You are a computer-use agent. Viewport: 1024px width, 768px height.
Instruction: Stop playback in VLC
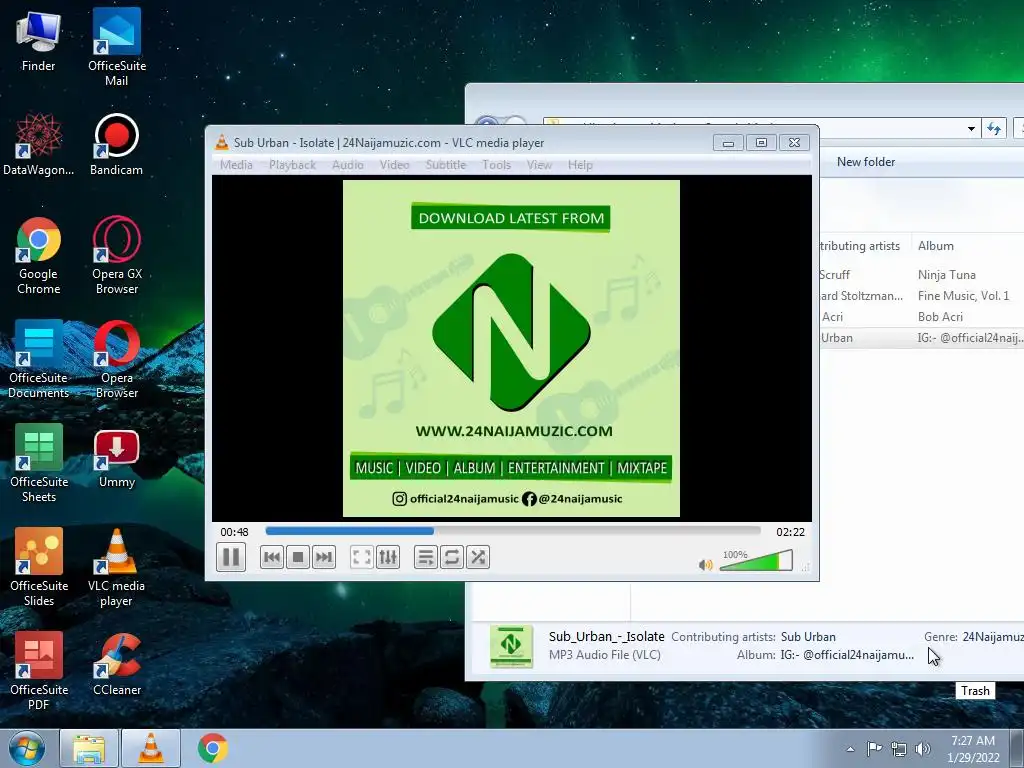tap(298, 557)
